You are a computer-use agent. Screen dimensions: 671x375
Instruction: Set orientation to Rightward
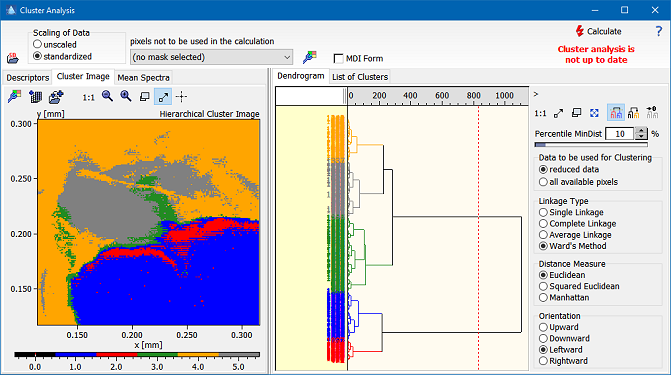pos(564,361)
